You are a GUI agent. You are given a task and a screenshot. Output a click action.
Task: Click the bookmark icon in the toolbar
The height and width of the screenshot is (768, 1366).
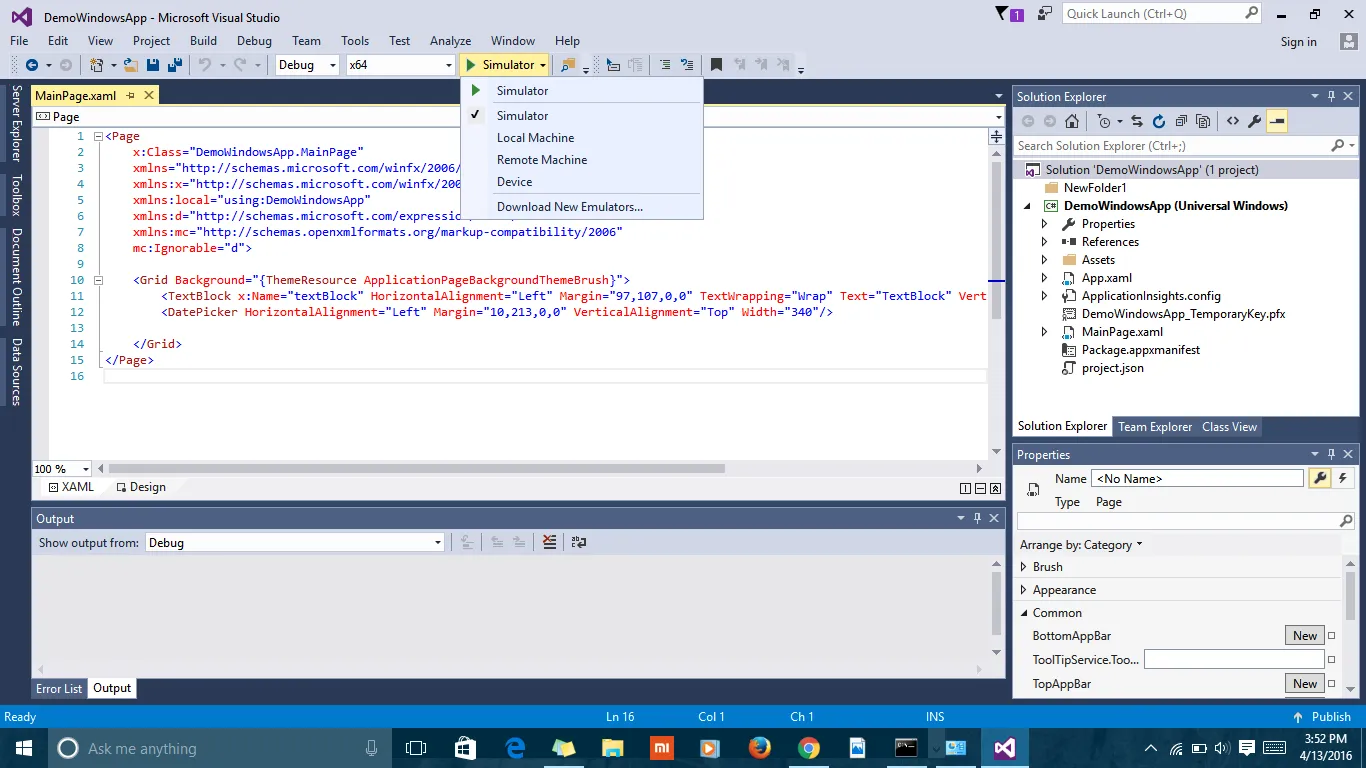click(x=716, y=65)
